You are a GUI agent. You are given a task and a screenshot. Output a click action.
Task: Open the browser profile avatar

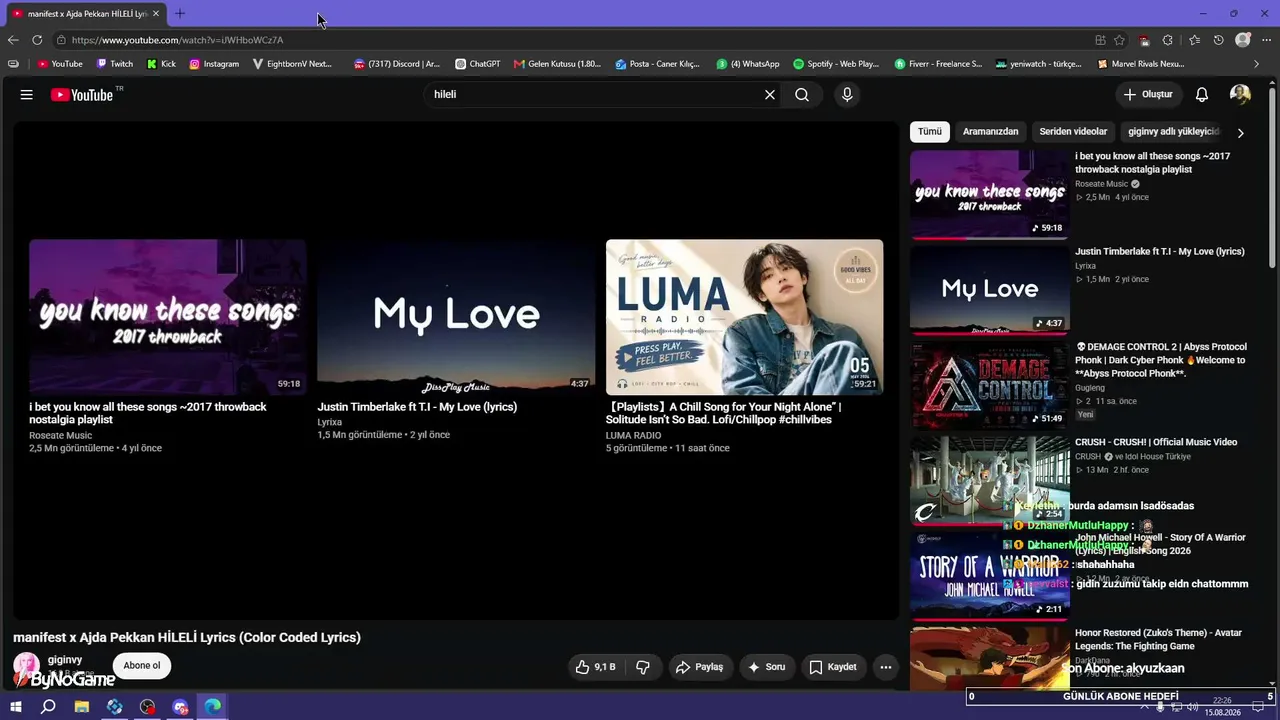1243,40
